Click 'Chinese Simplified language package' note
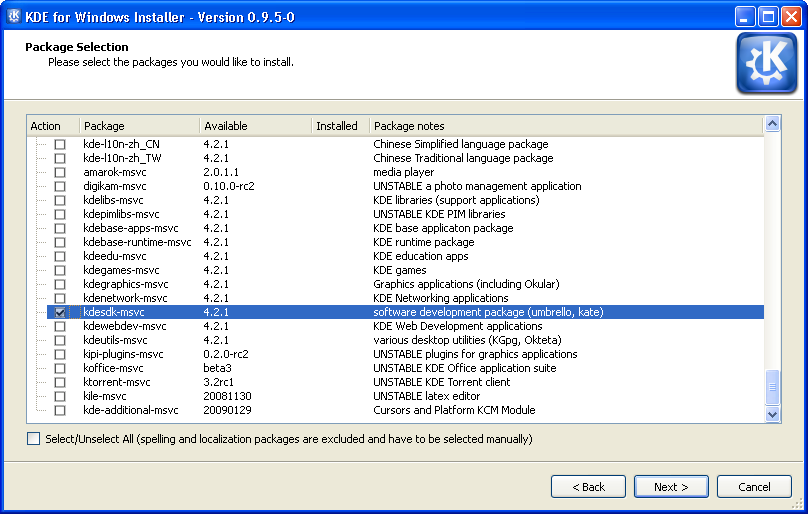 461,144
